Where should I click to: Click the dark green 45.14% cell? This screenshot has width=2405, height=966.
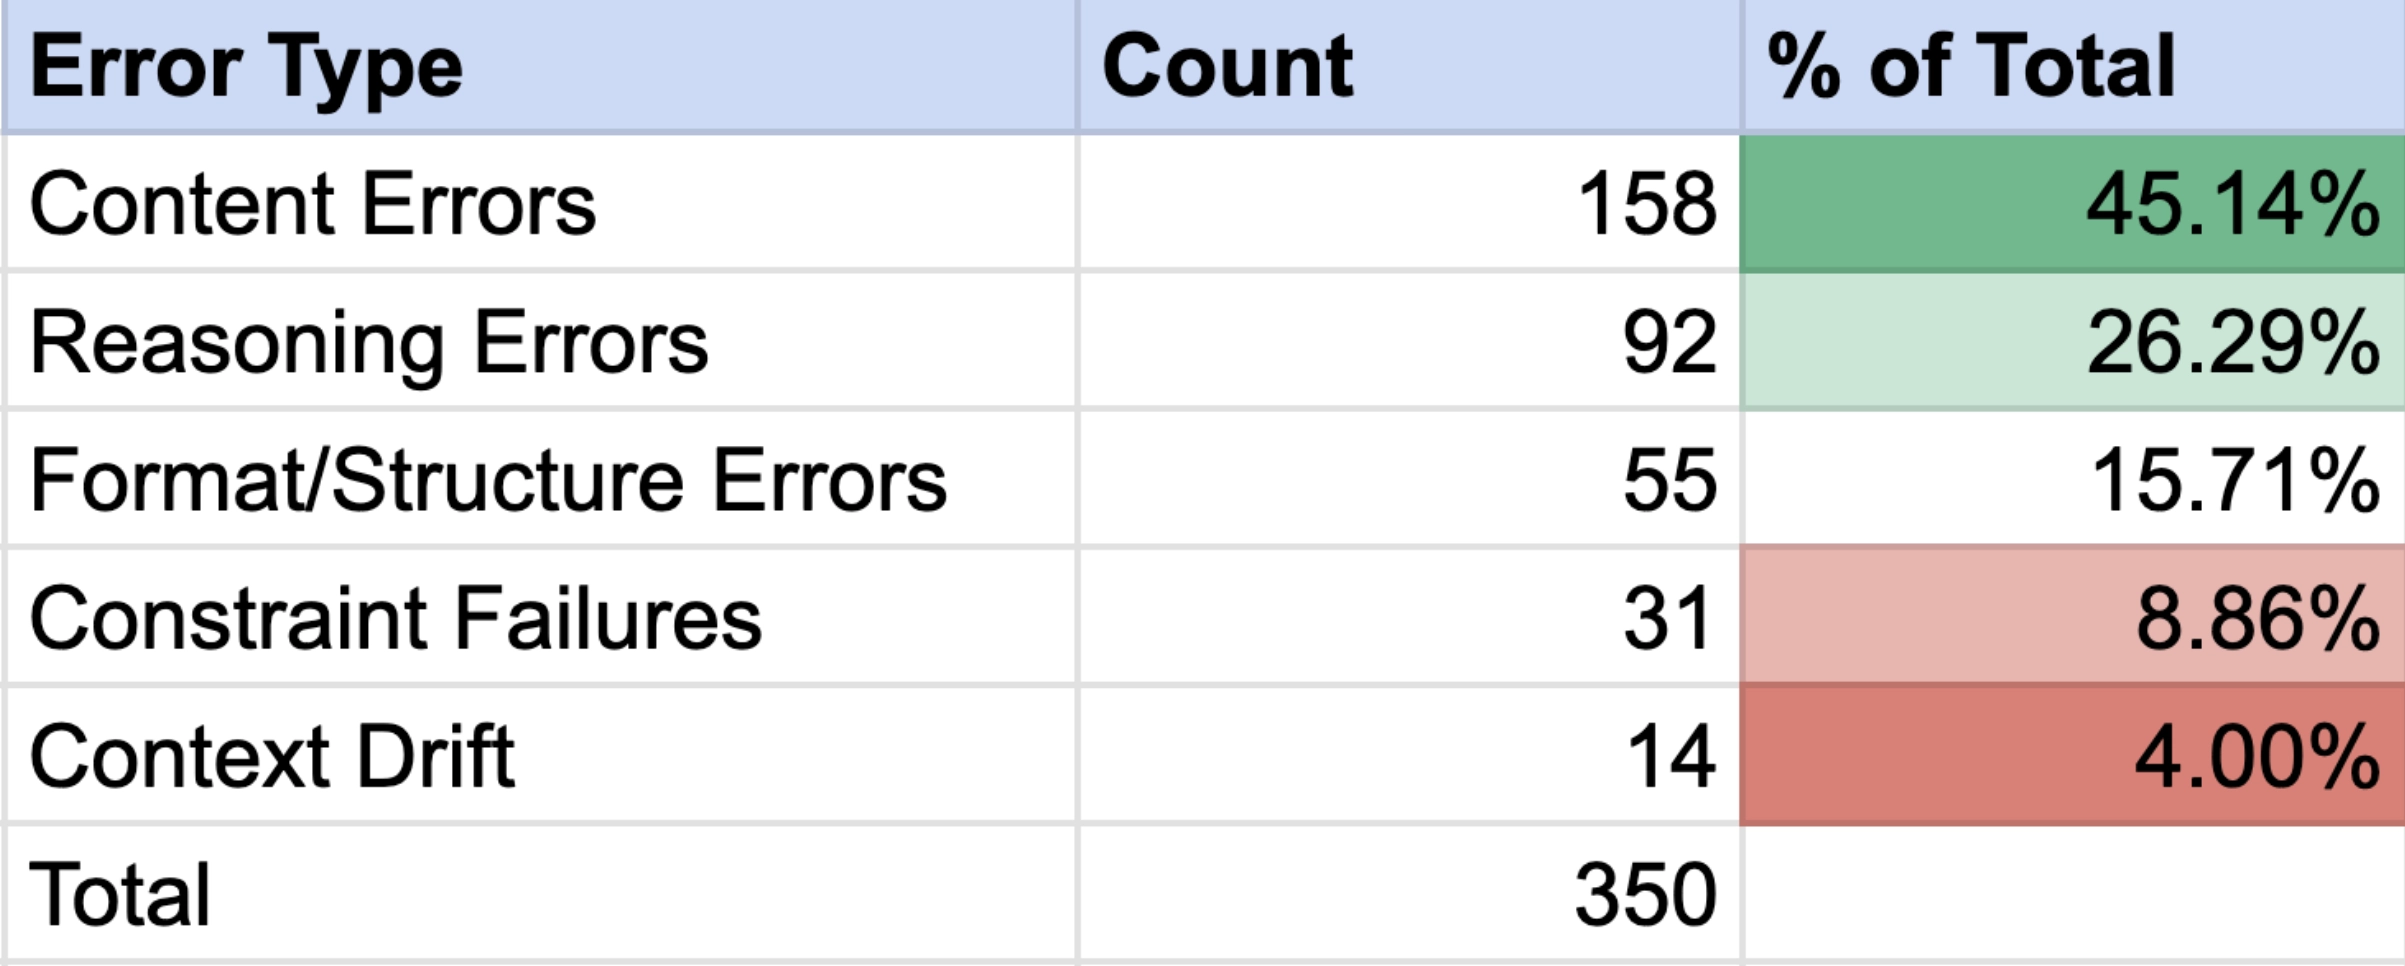[x=2072, y=203]
